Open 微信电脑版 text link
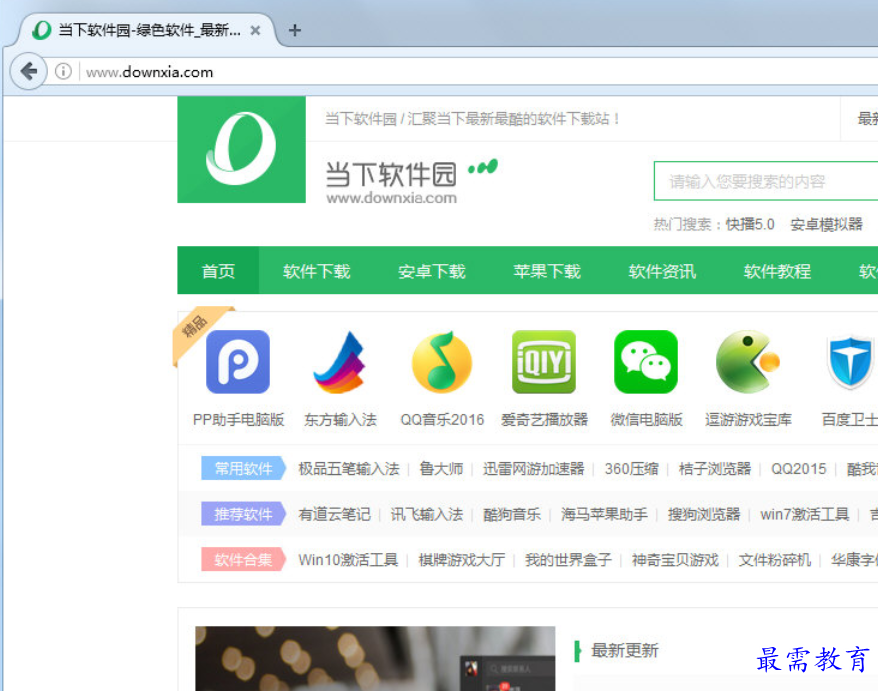Viewport: 878px width, 691px height. (x=646, y=419)
